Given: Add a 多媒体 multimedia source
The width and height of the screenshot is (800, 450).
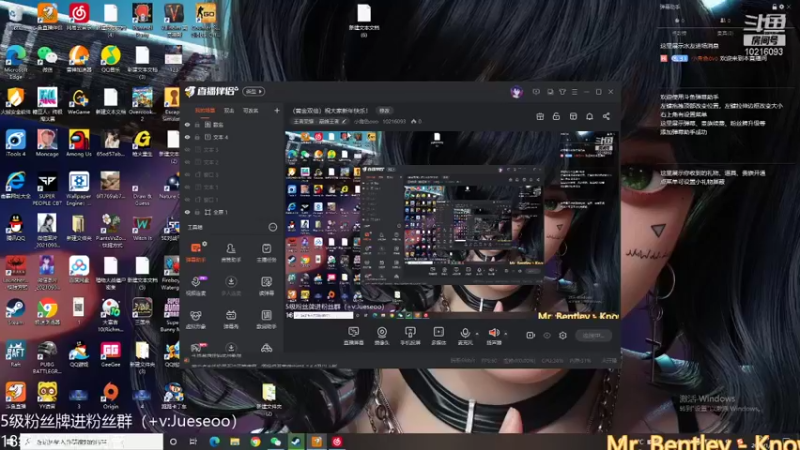Looking at the screenshot, I should 438,336.
